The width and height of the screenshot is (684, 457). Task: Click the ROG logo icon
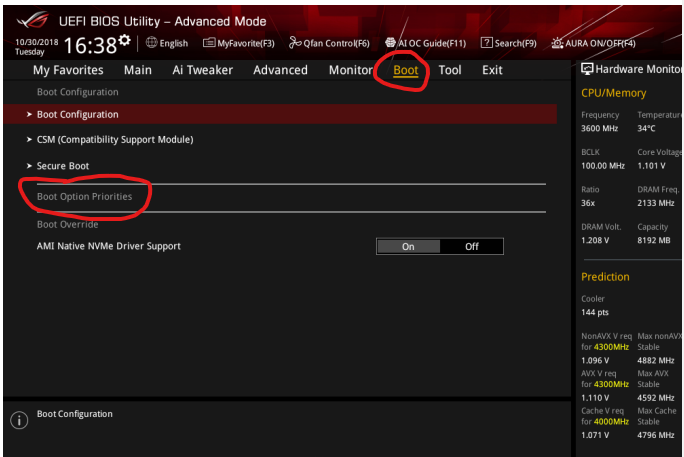tap(33, 20)
